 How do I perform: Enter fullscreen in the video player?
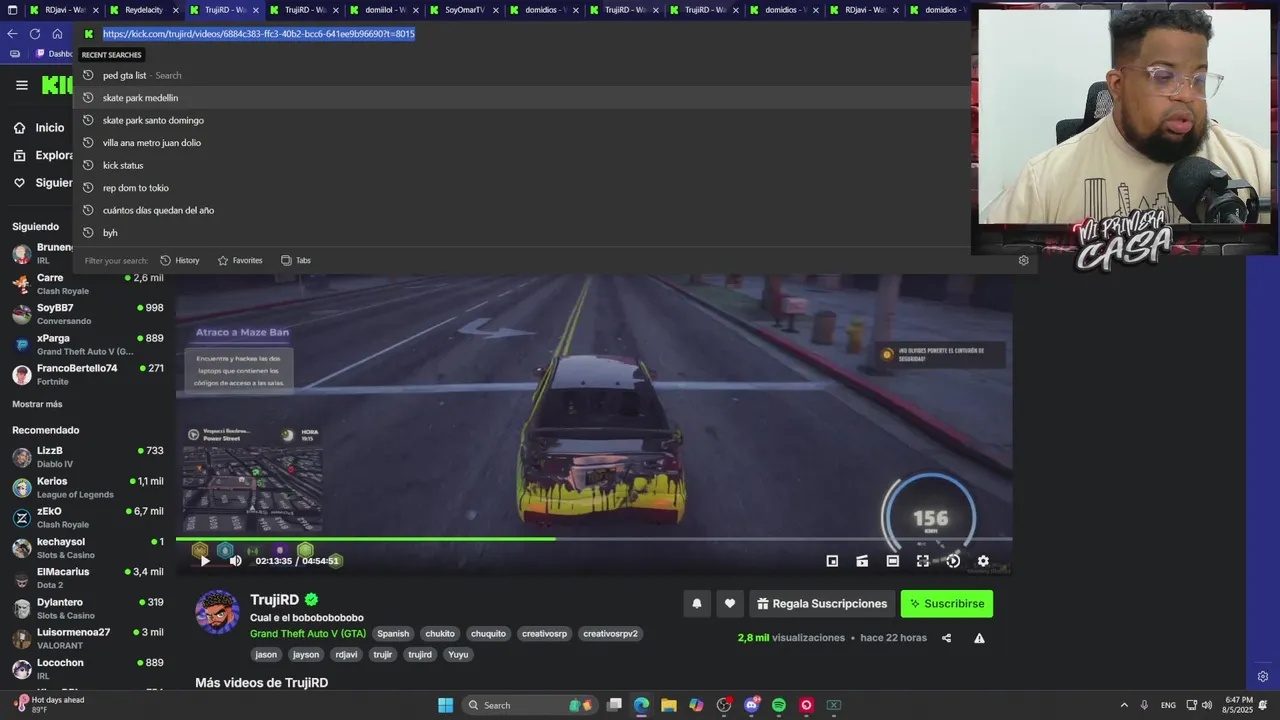923,561
